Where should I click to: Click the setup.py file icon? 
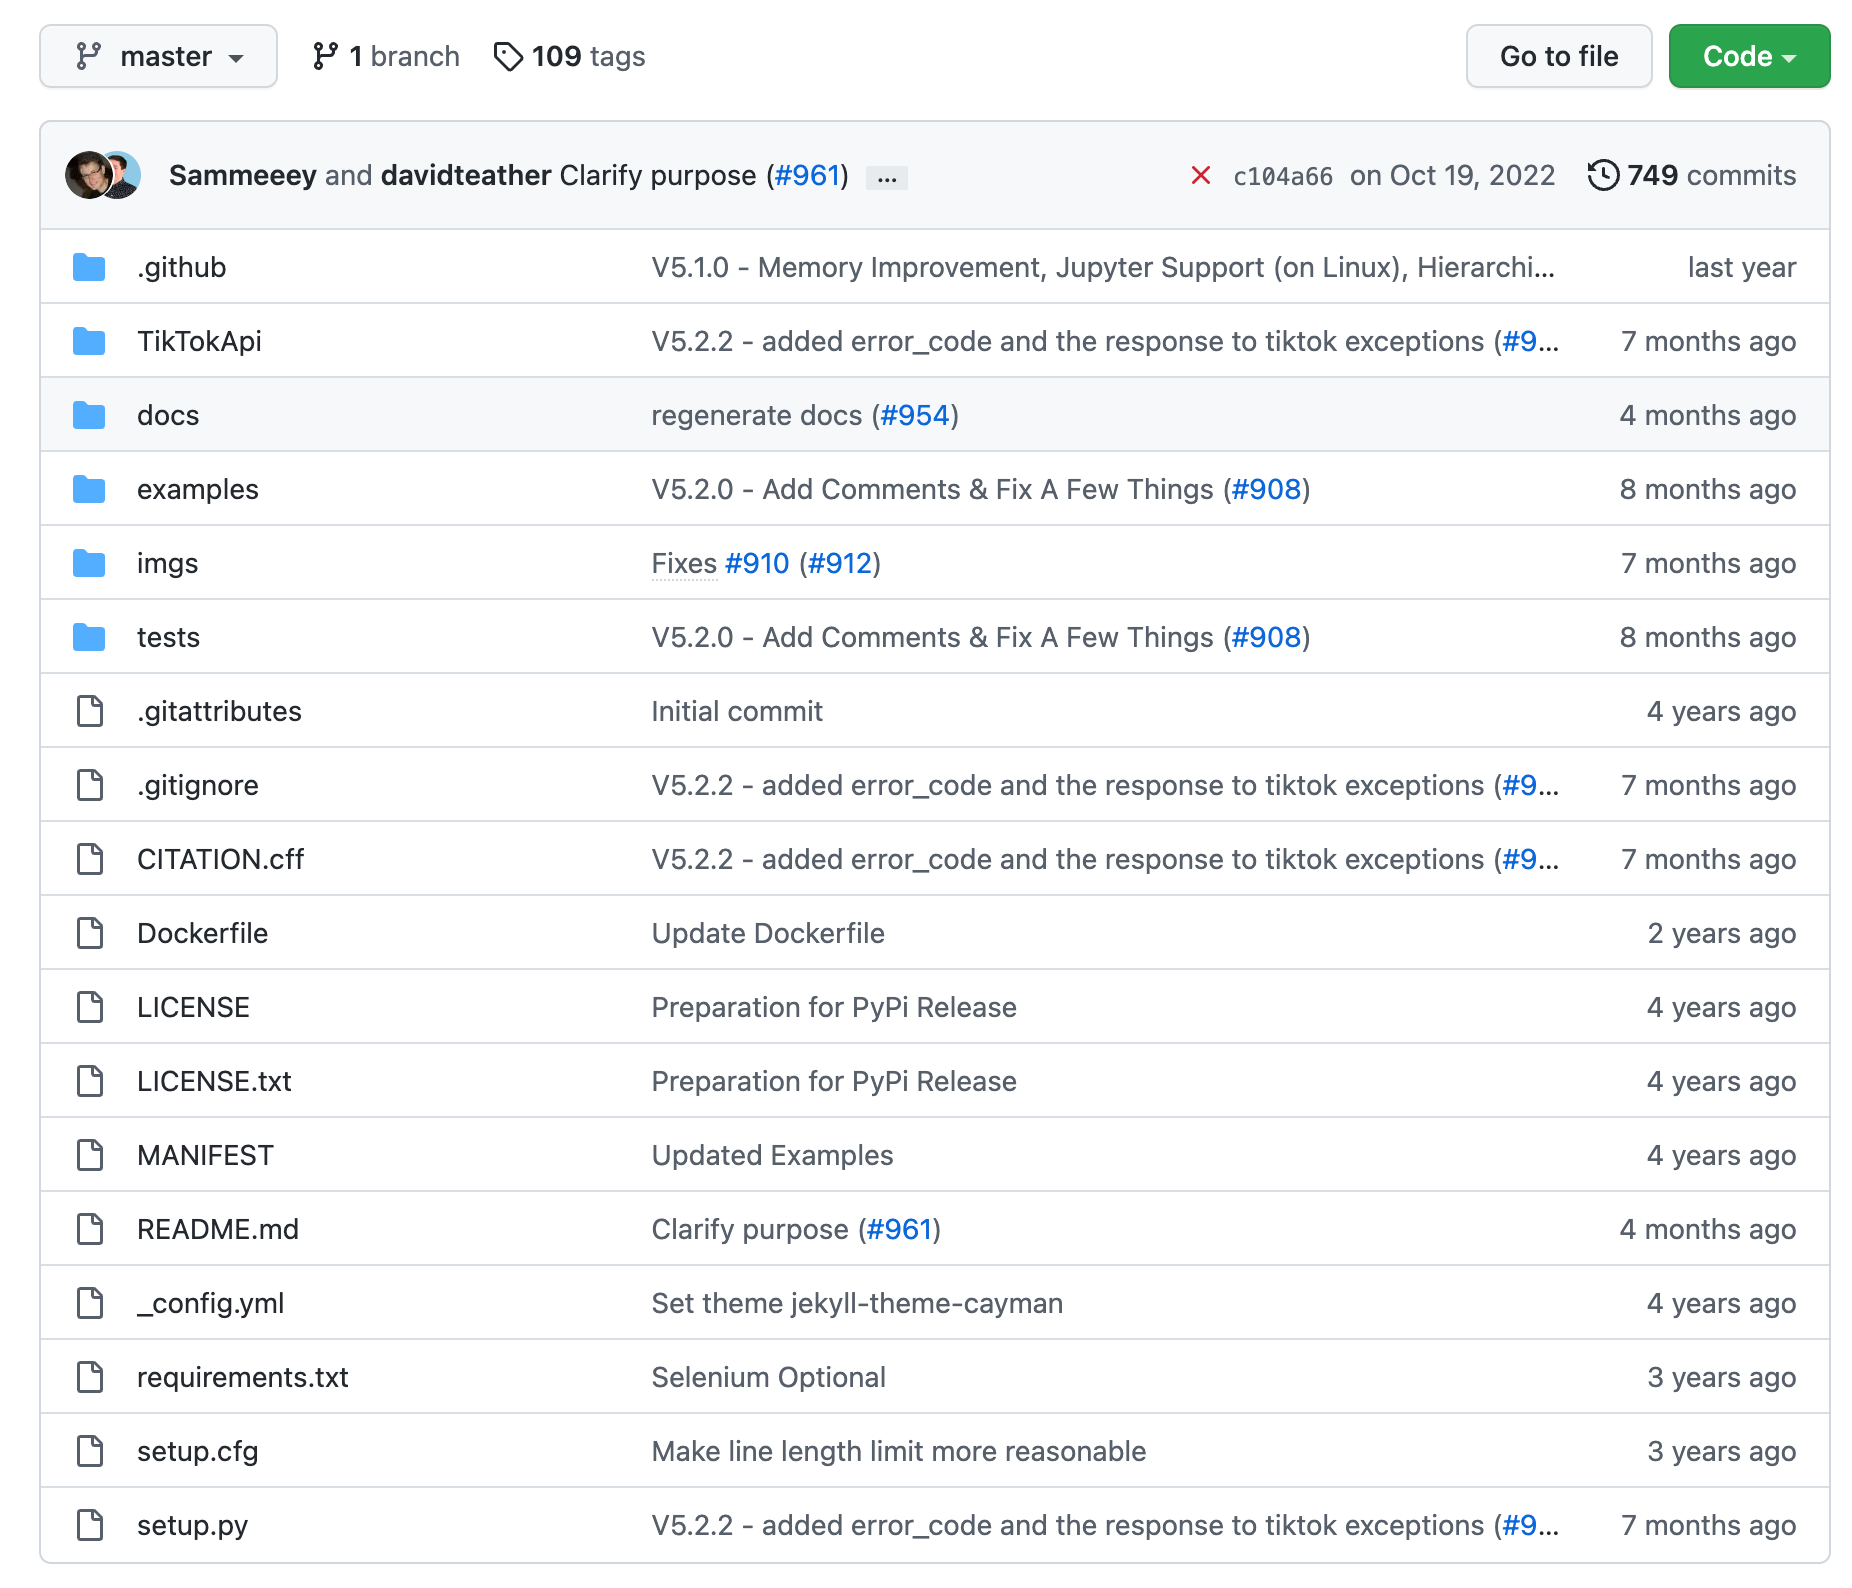pyautogui.click(x=90, y=1525)
